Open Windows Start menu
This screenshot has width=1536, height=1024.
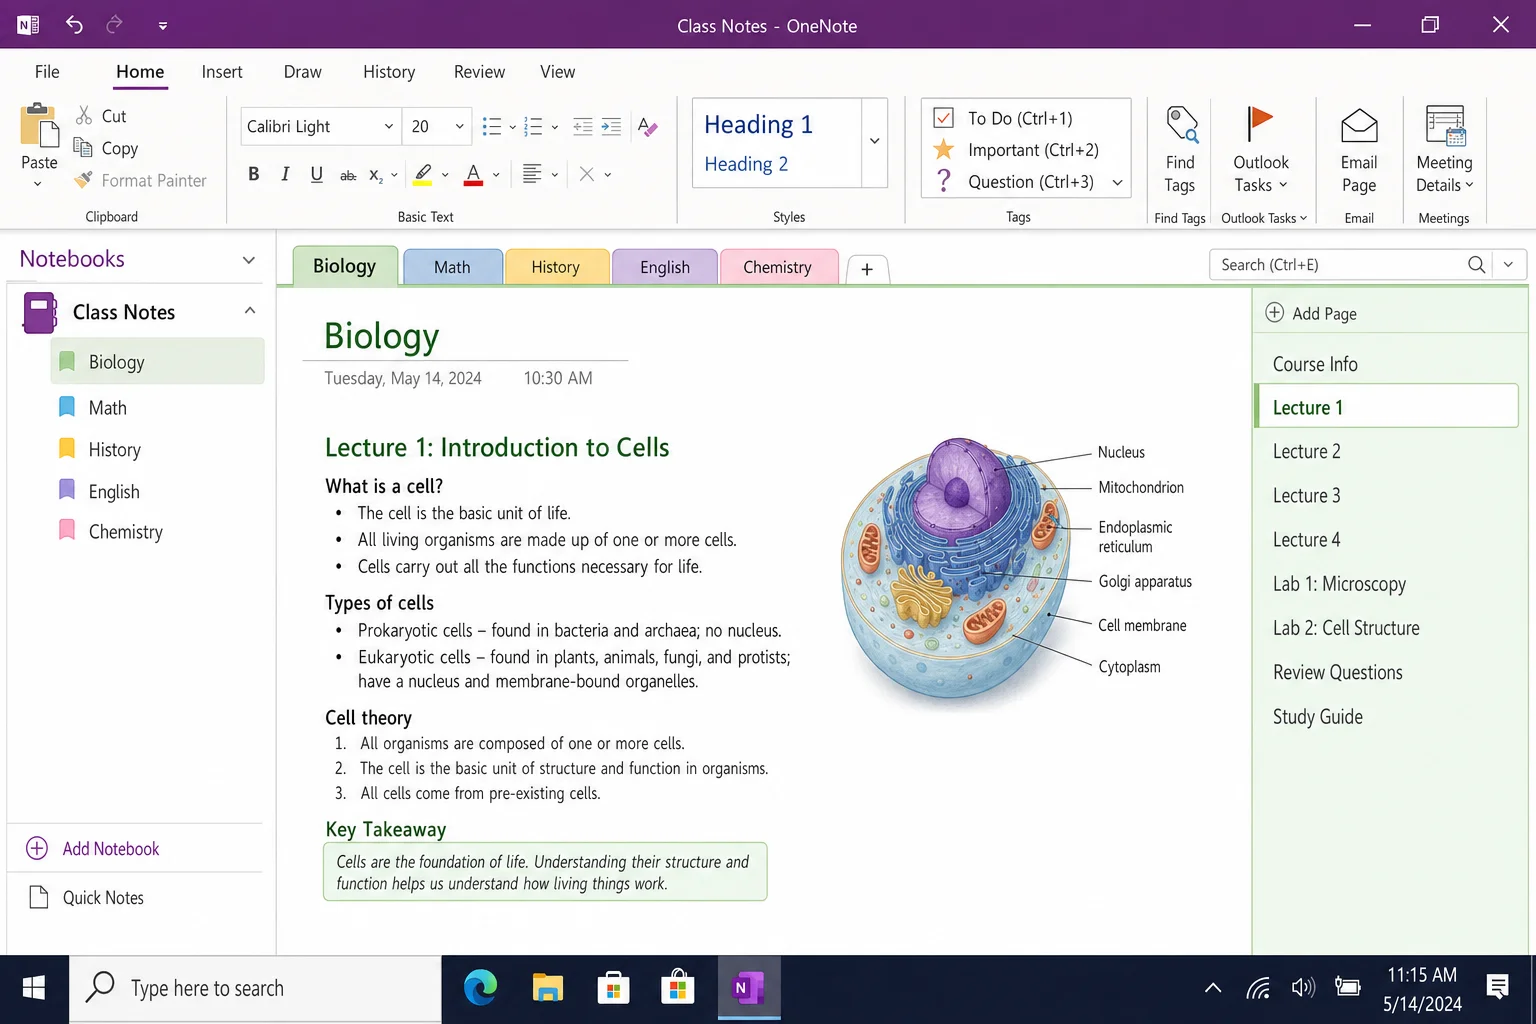tap(34, 988)
